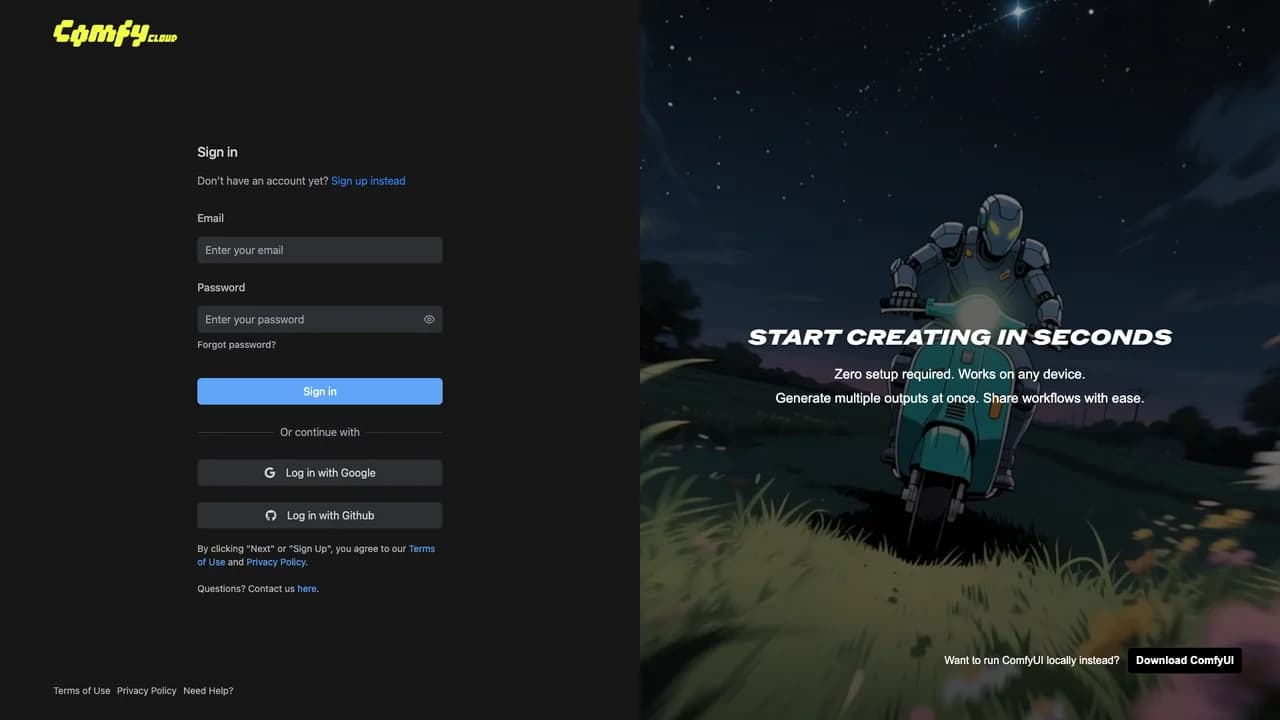
Task: Open the Forgot password link
Action: 236,345
